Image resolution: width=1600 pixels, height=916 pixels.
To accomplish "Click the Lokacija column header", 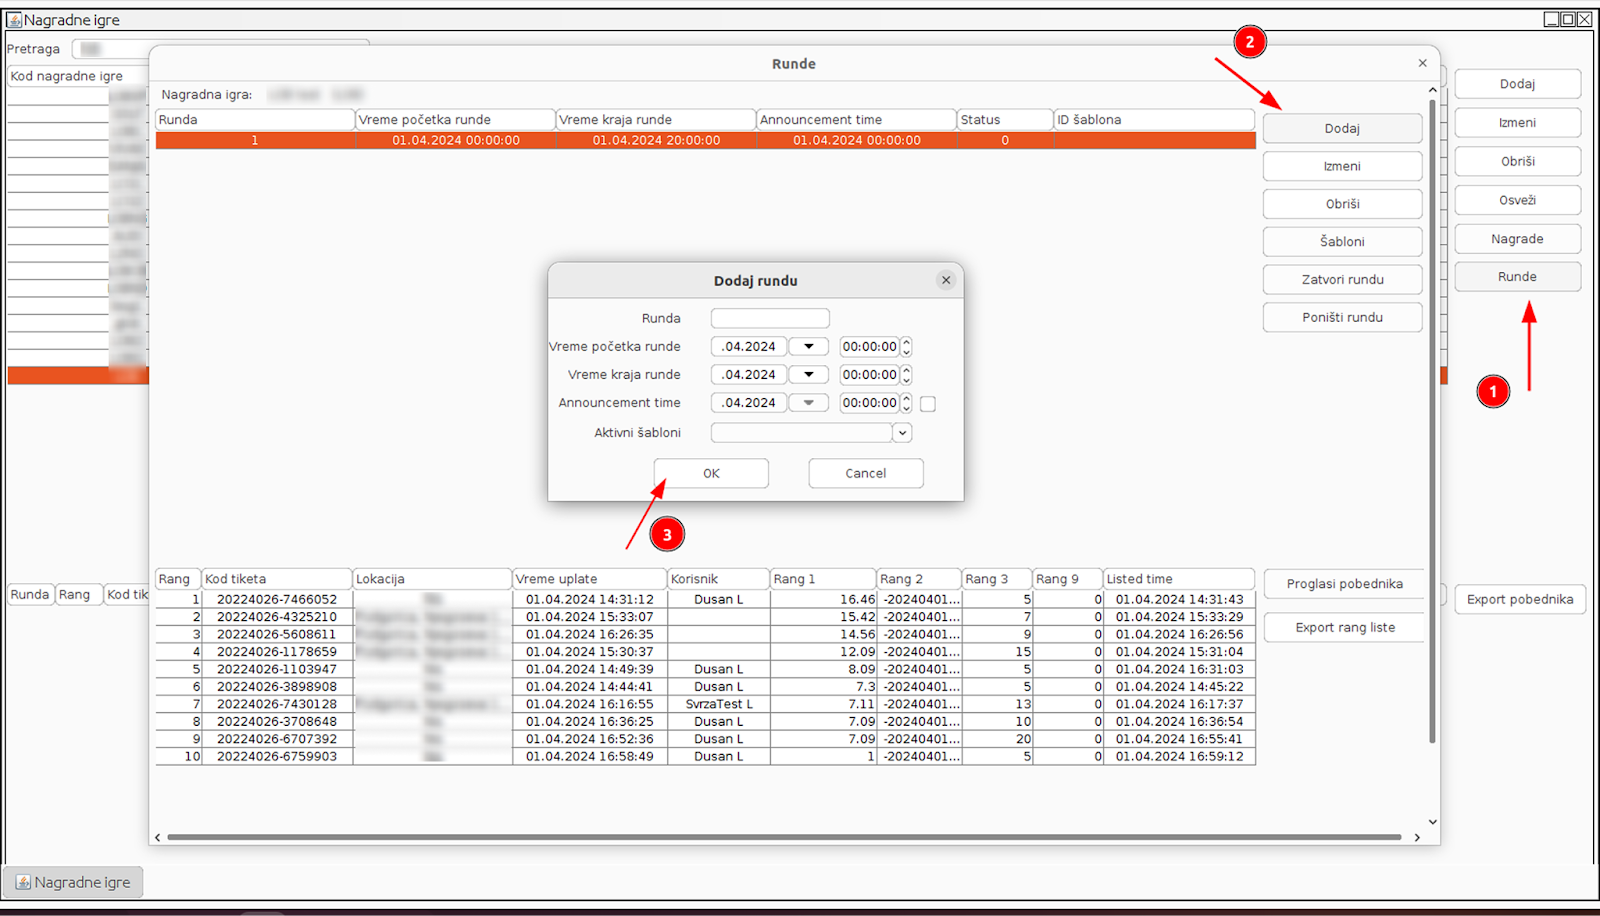I will pyautogui.click(x=432, y=579).
